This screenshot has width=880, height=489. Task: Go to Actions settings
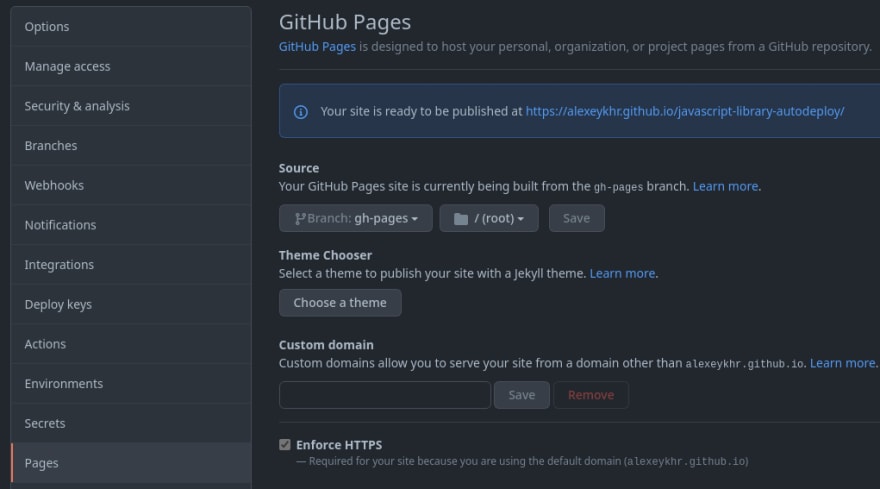[131, 344]
